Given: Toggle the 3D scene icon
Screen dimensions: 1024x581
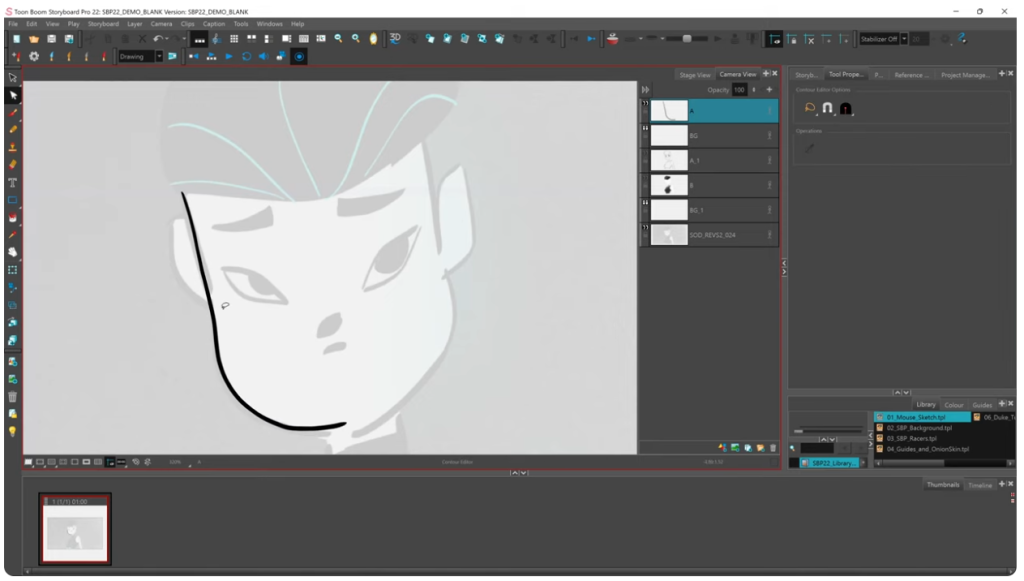Looking at the screenshot, I should (x=395, y=39).
